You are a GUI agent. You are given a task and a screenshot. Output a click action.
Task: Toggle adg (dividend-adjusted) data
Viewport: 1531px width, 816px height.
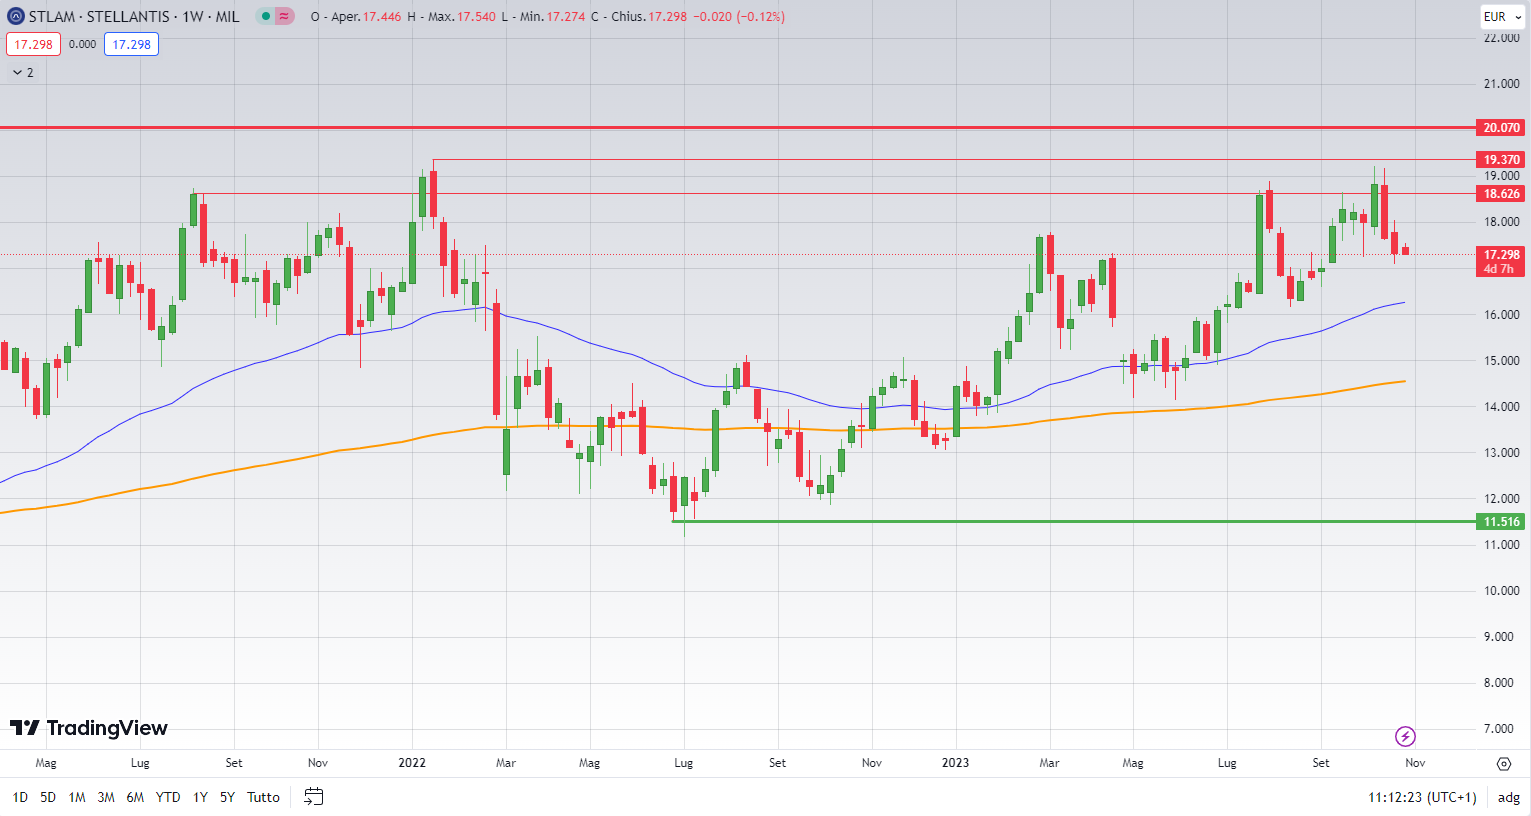pyautogui.click(x=1508, y=797)
